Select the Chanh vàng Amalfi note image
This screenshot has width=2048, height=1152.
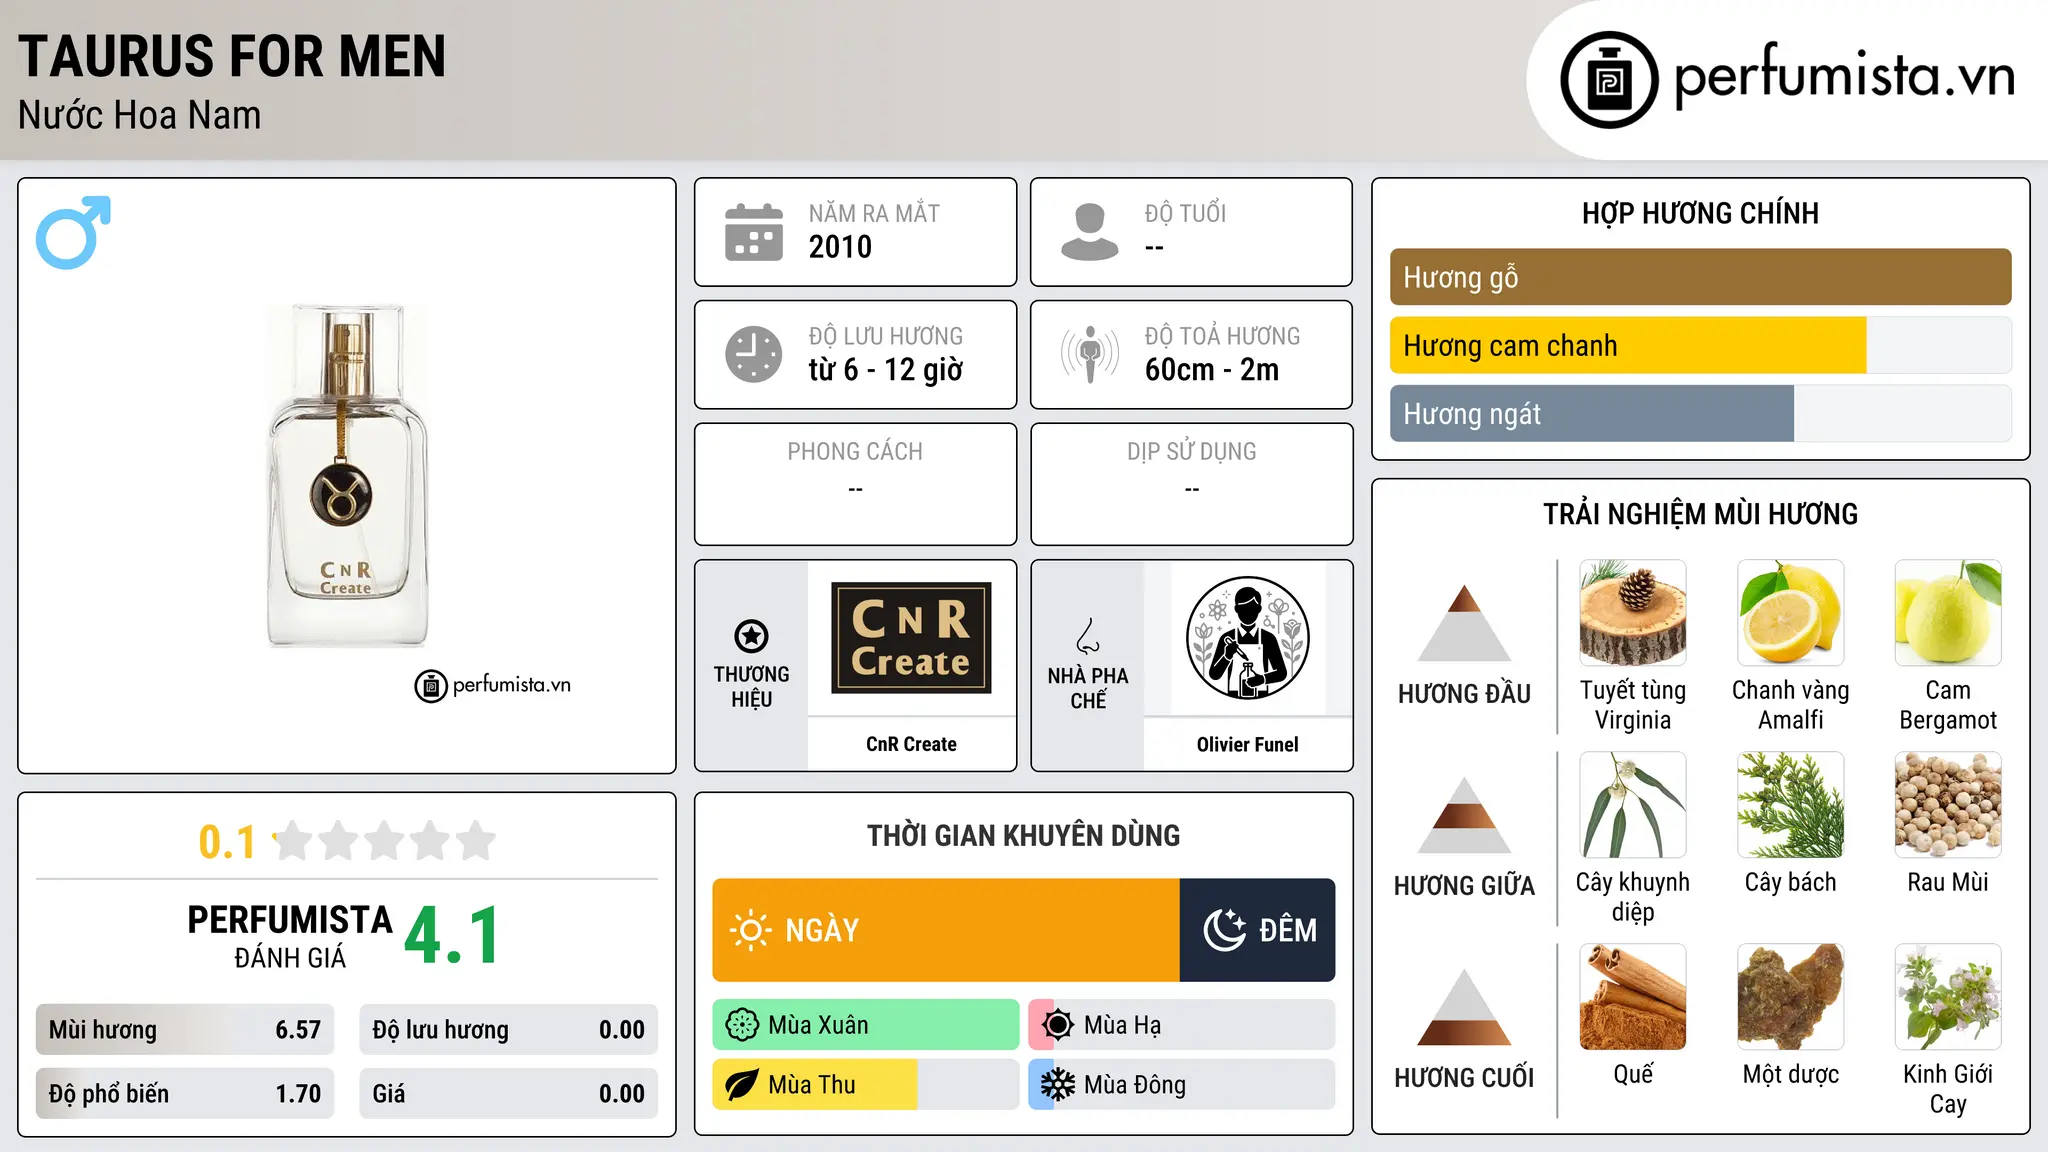(x=1791, y=613)
